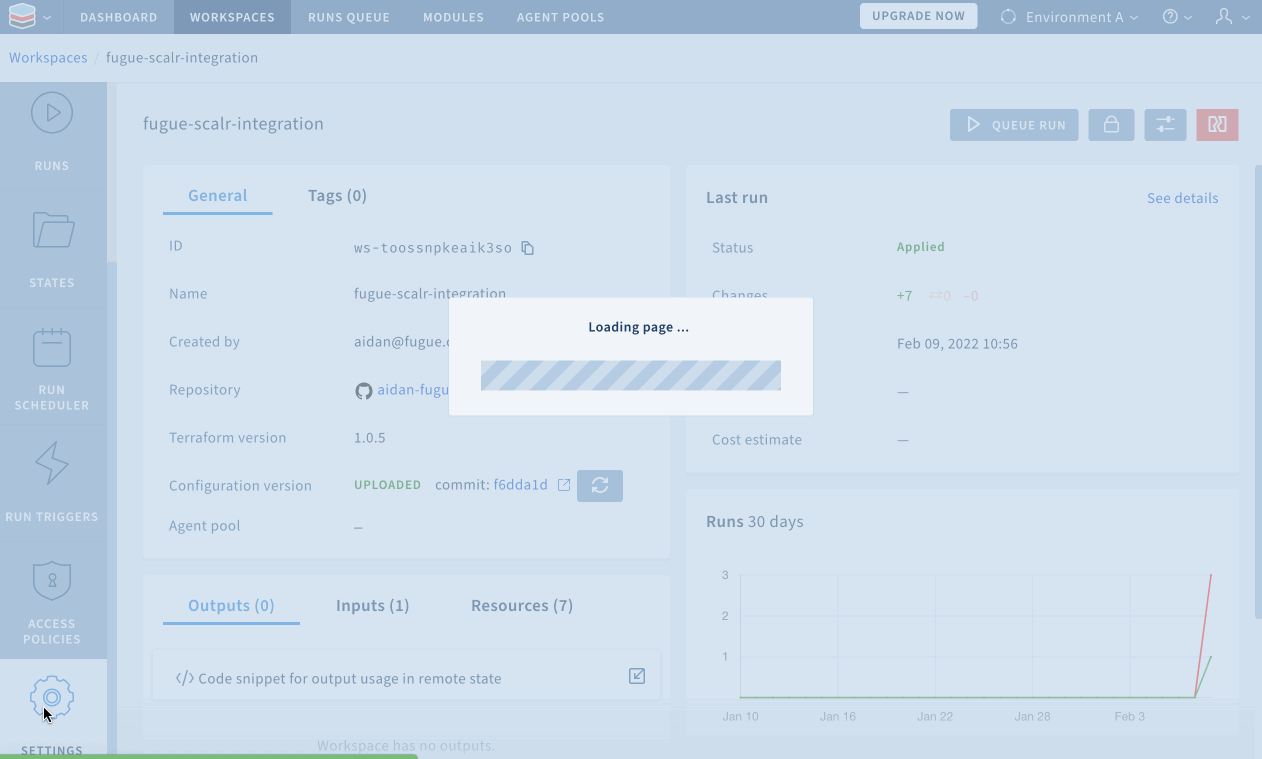This screenshot has width=1262, height=759.
Task: Switch to the Inputs (1) tab
Action: [372, 606]
